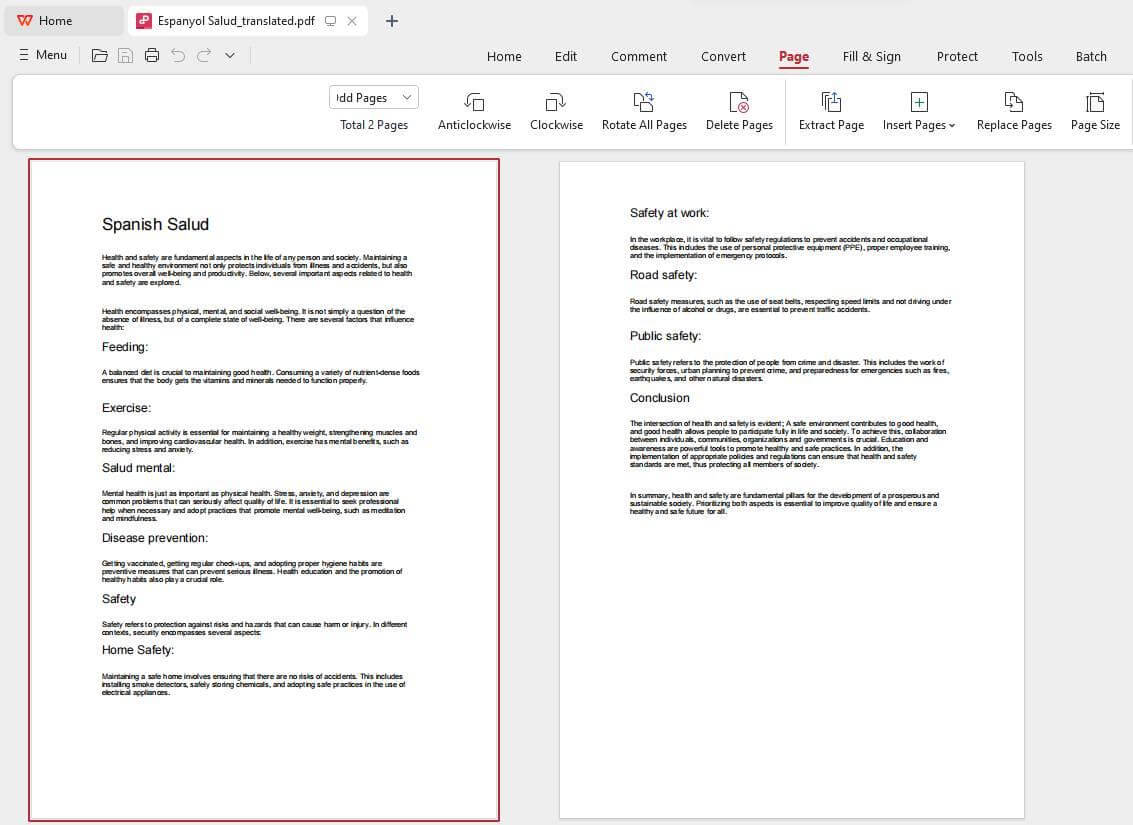Switch to the Home tab
The height and width of the screenshot is (825, 1133).
(504, 57)
